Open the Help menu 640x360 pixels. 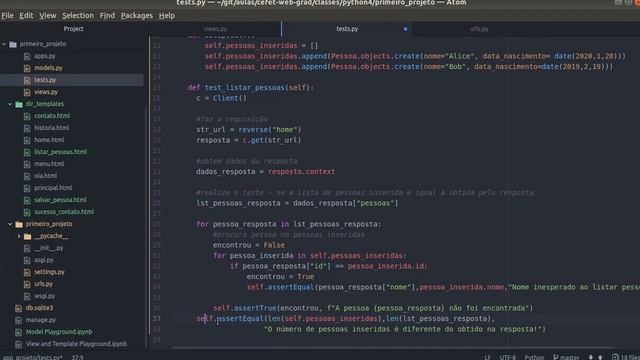coord(167,16)
